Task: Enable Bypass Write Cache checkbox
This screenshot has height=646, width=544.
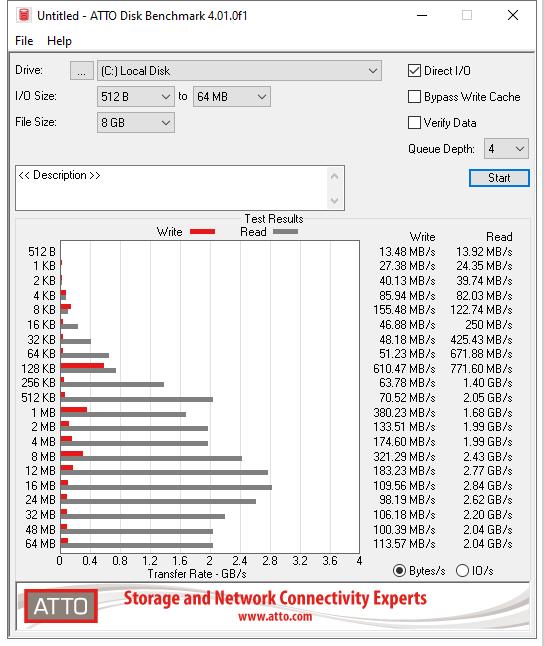Action: click(414, 96)
